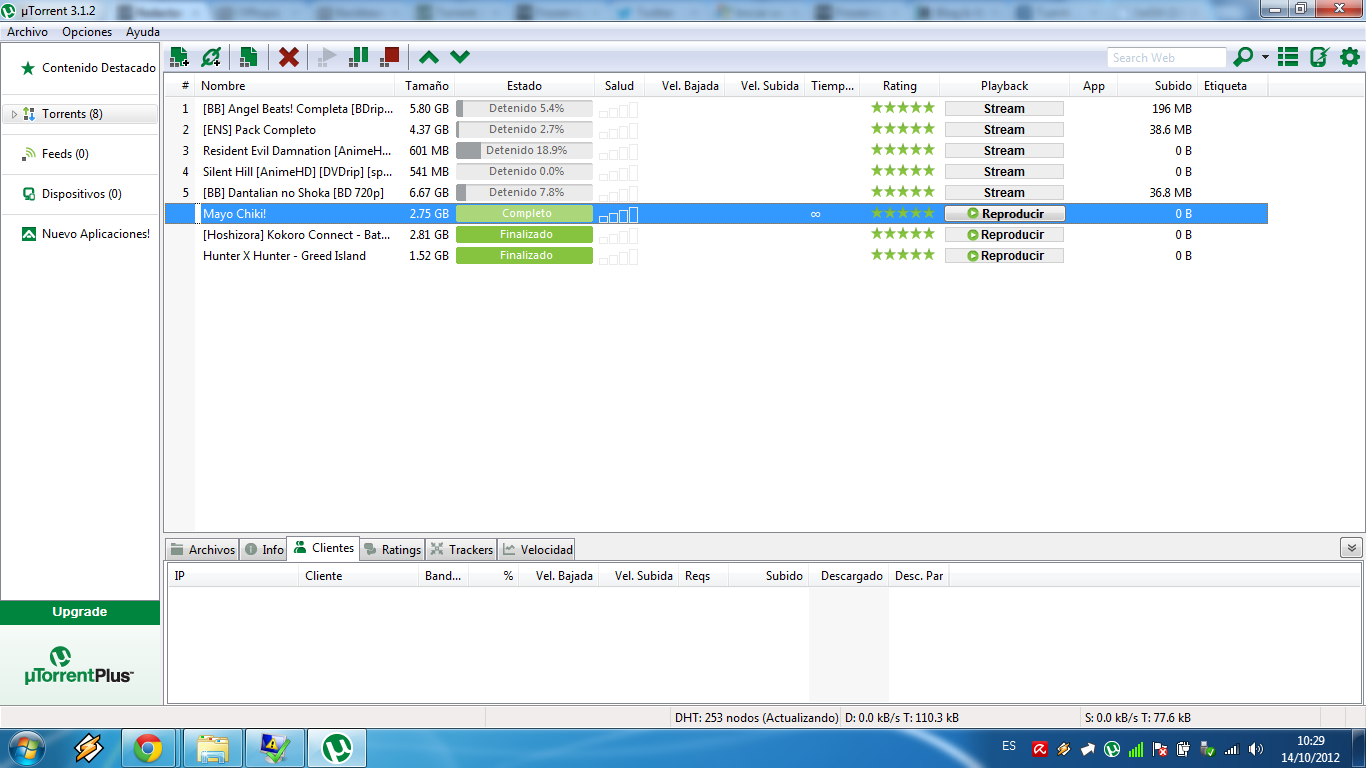Add a new torrent file
The width and height of the screenshot is (1366, 768).
click(x=182, y=57)
